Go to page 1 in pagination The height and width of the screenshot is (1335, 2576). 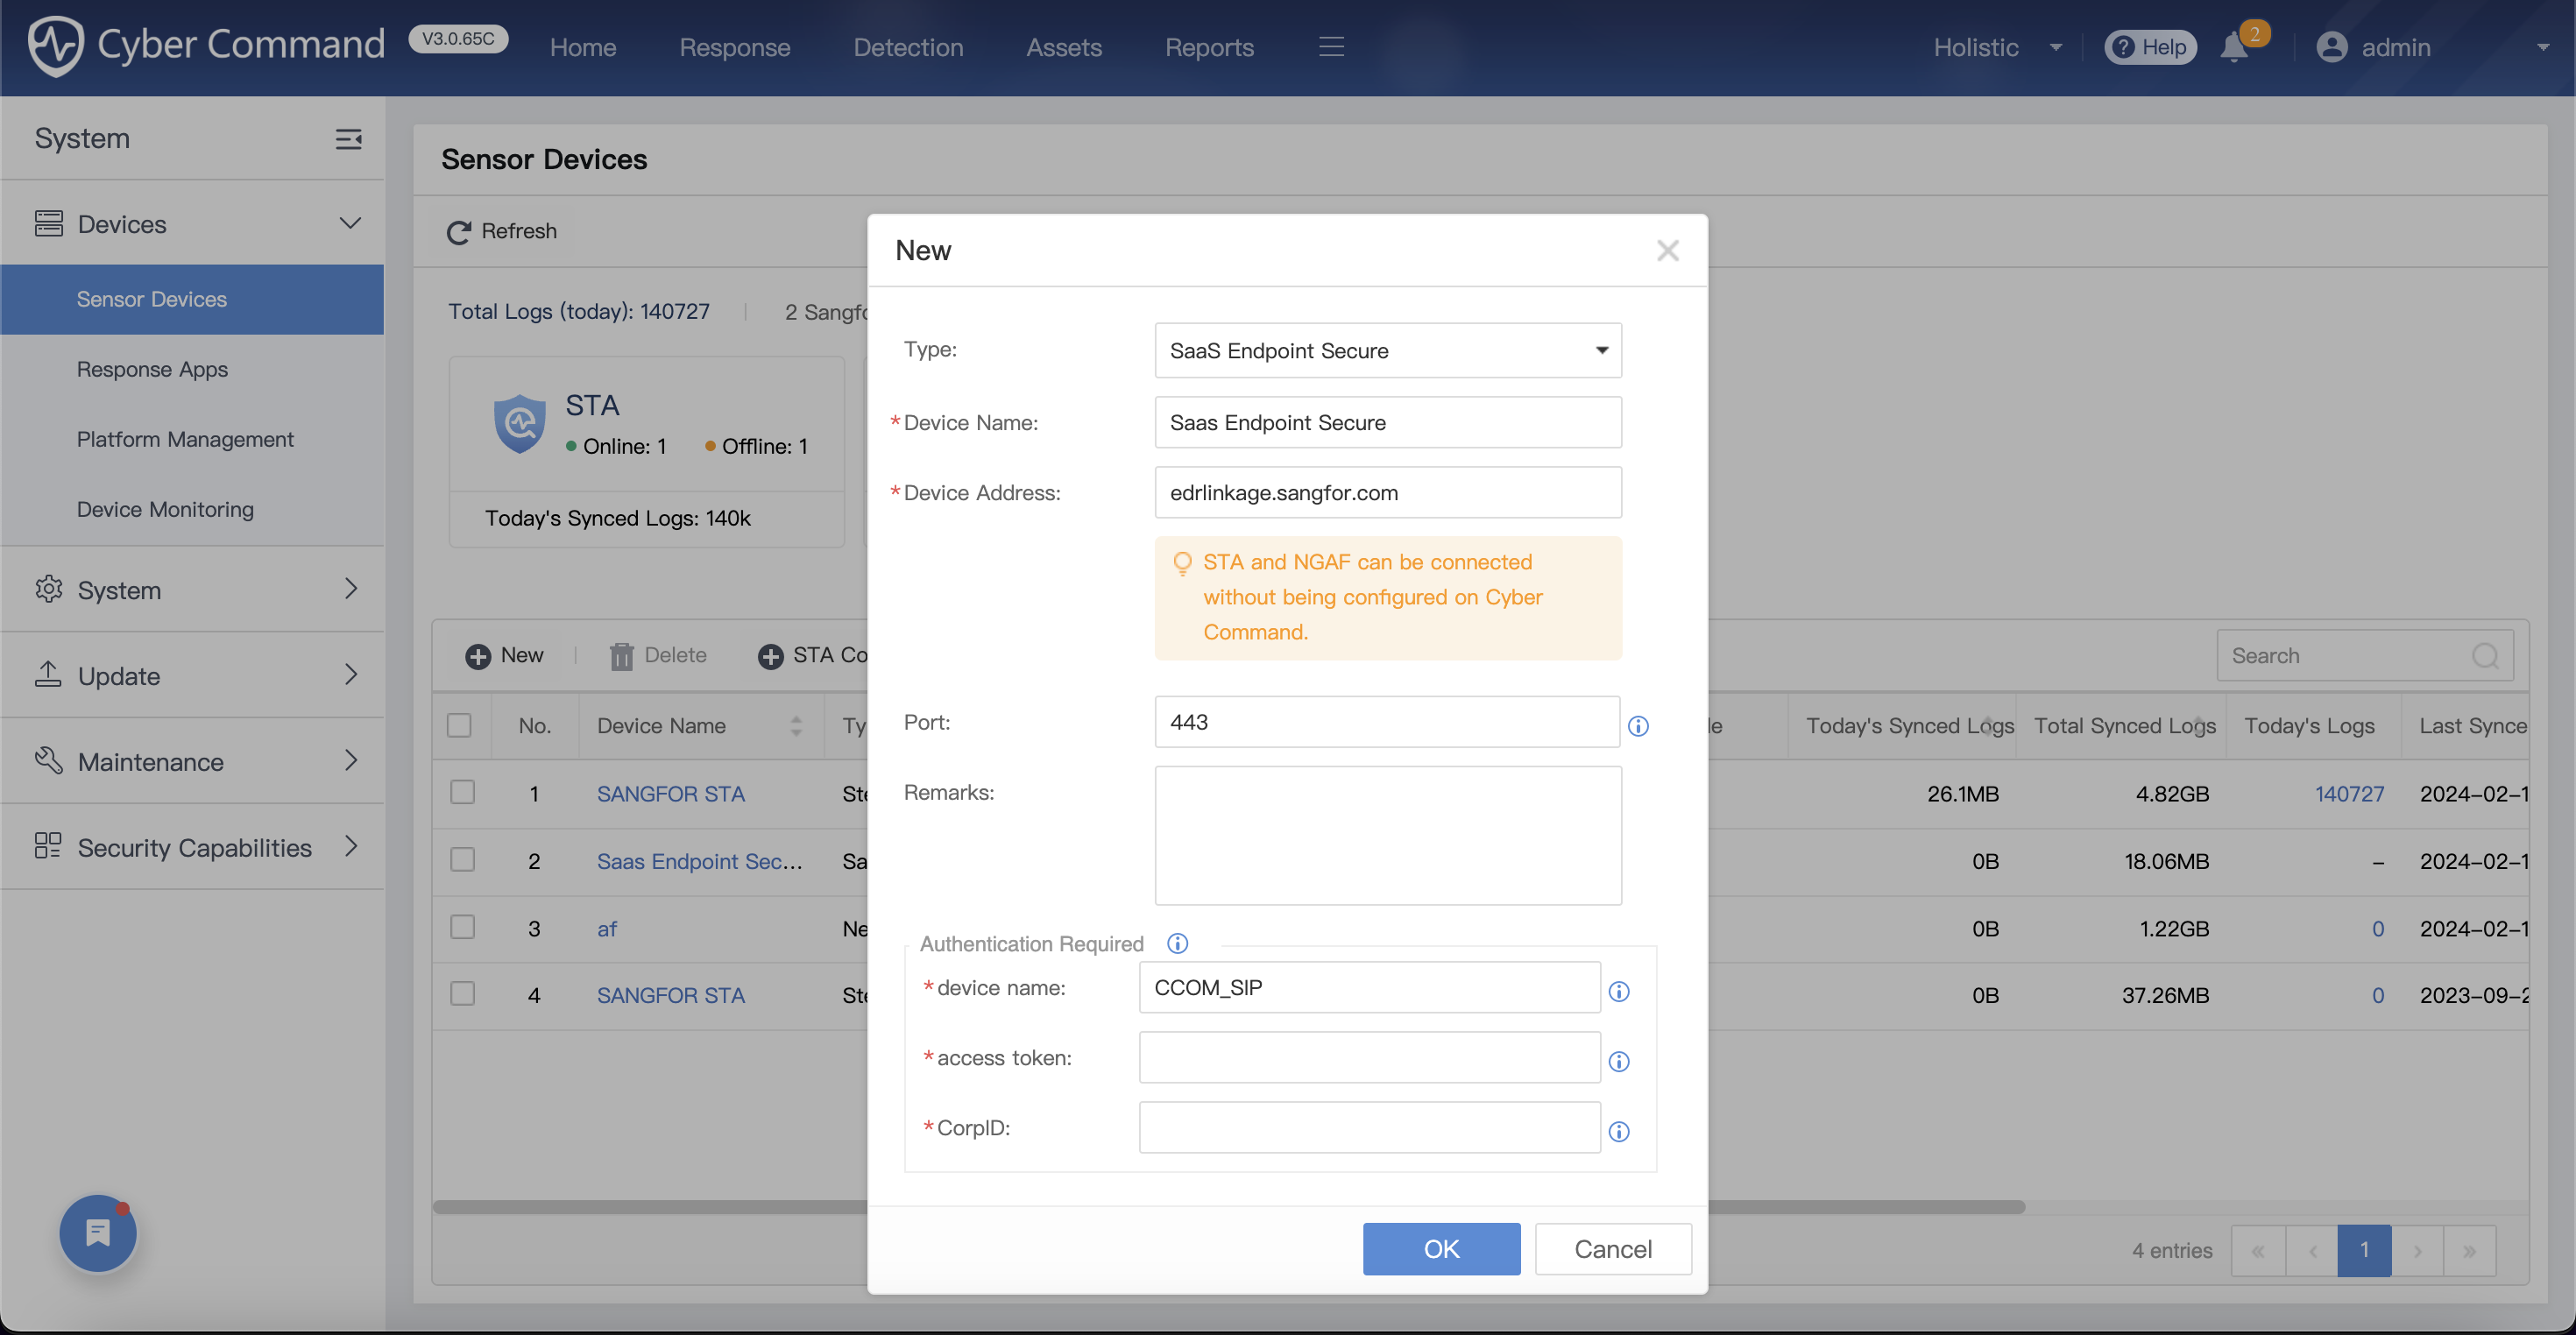[x=2363, y=1250]
